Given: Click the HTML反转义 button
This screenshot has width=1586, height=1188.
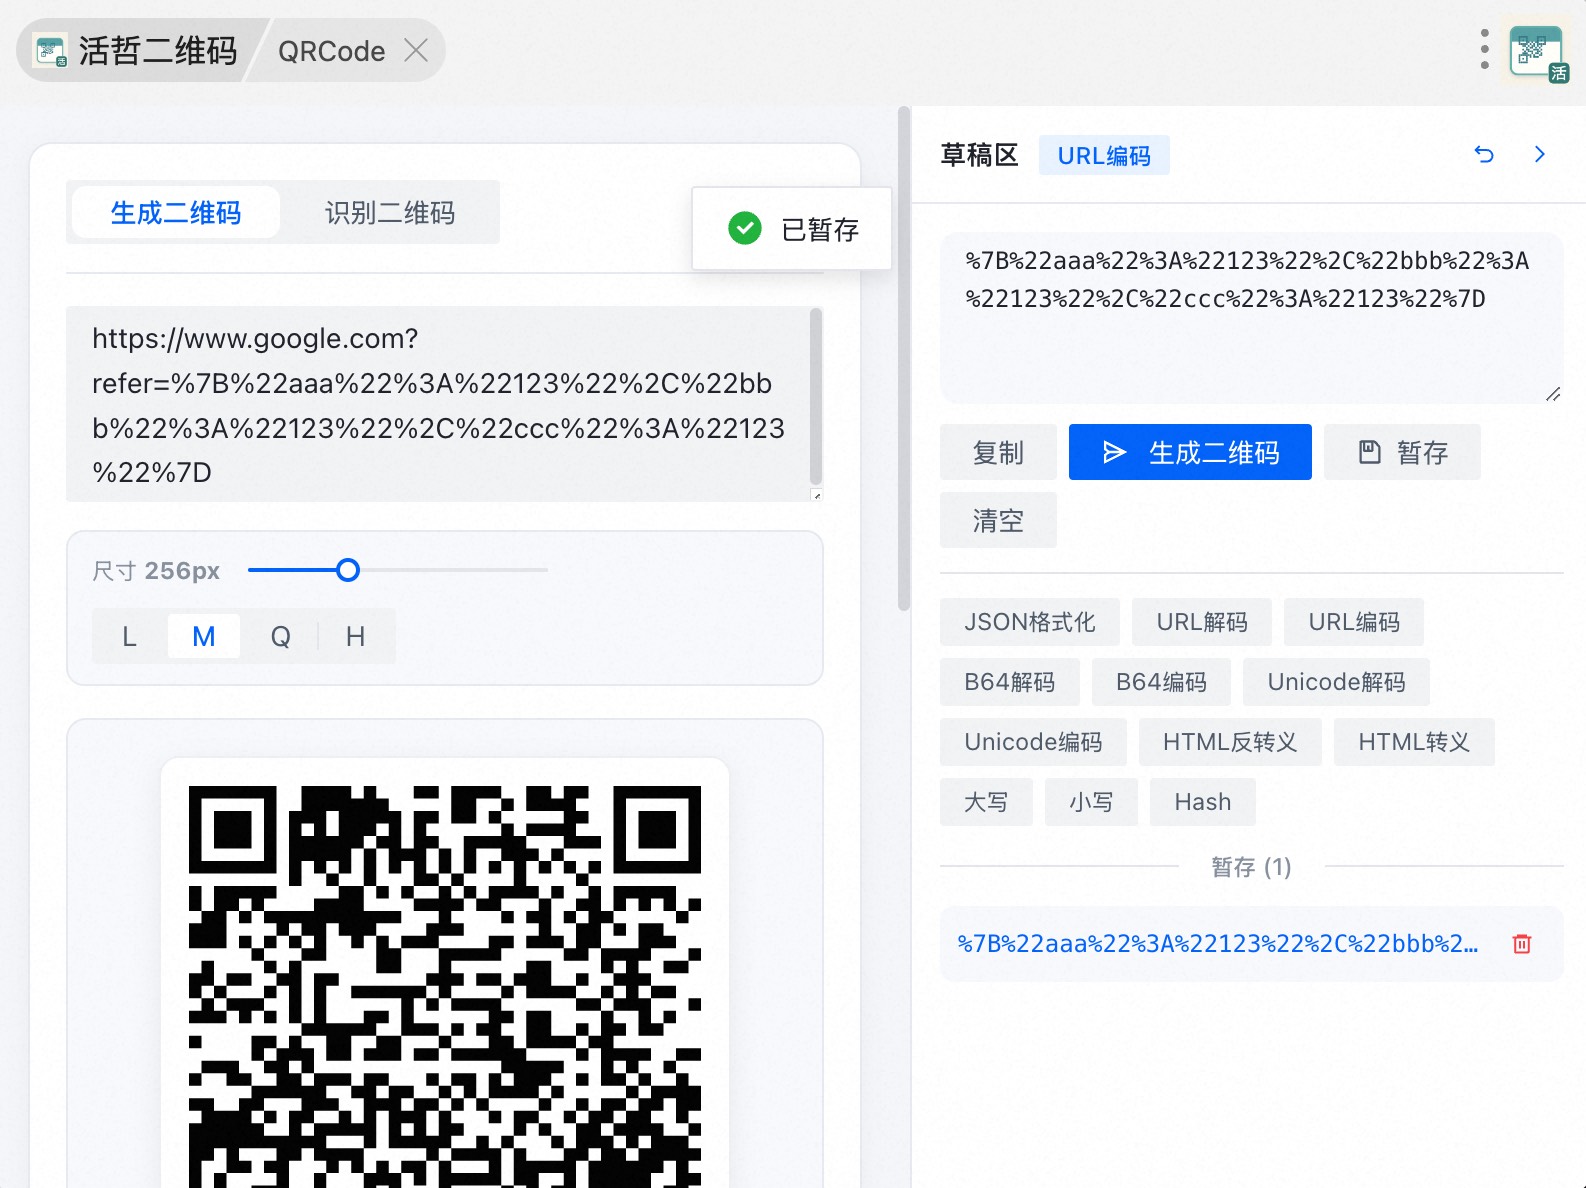Looking at the screenshot, I should click(1230, 742).
